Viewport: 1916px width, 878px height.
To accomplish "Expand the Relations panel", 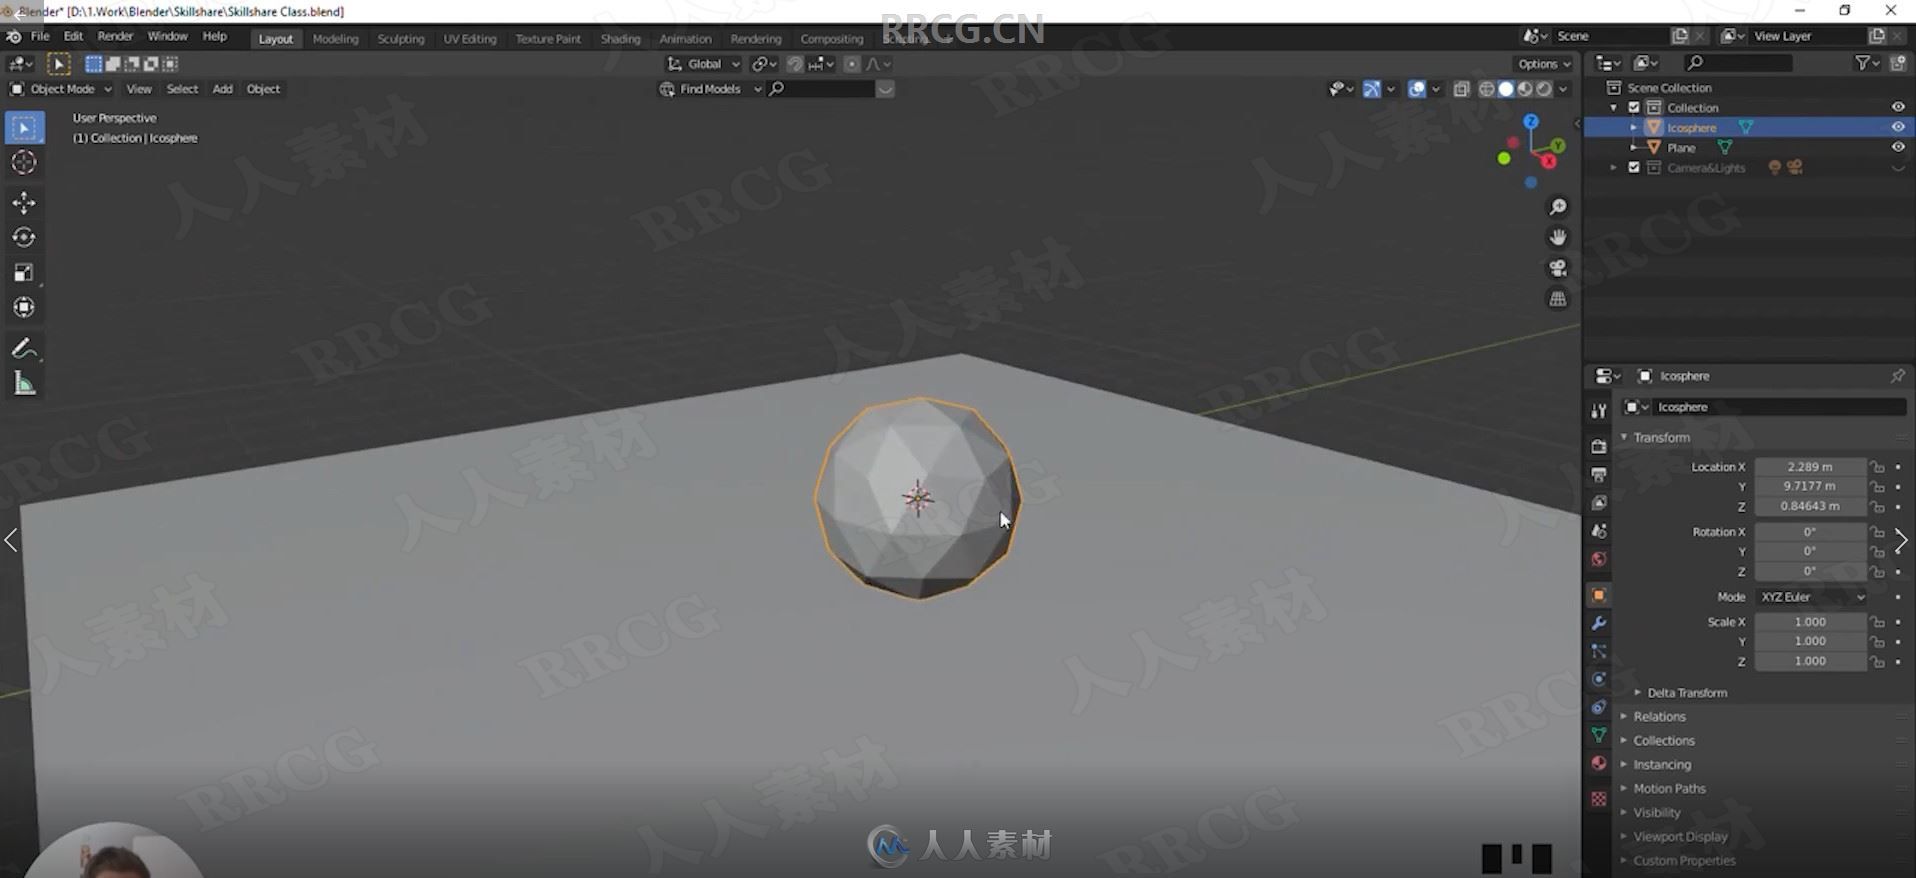I will click(1659, 717).
